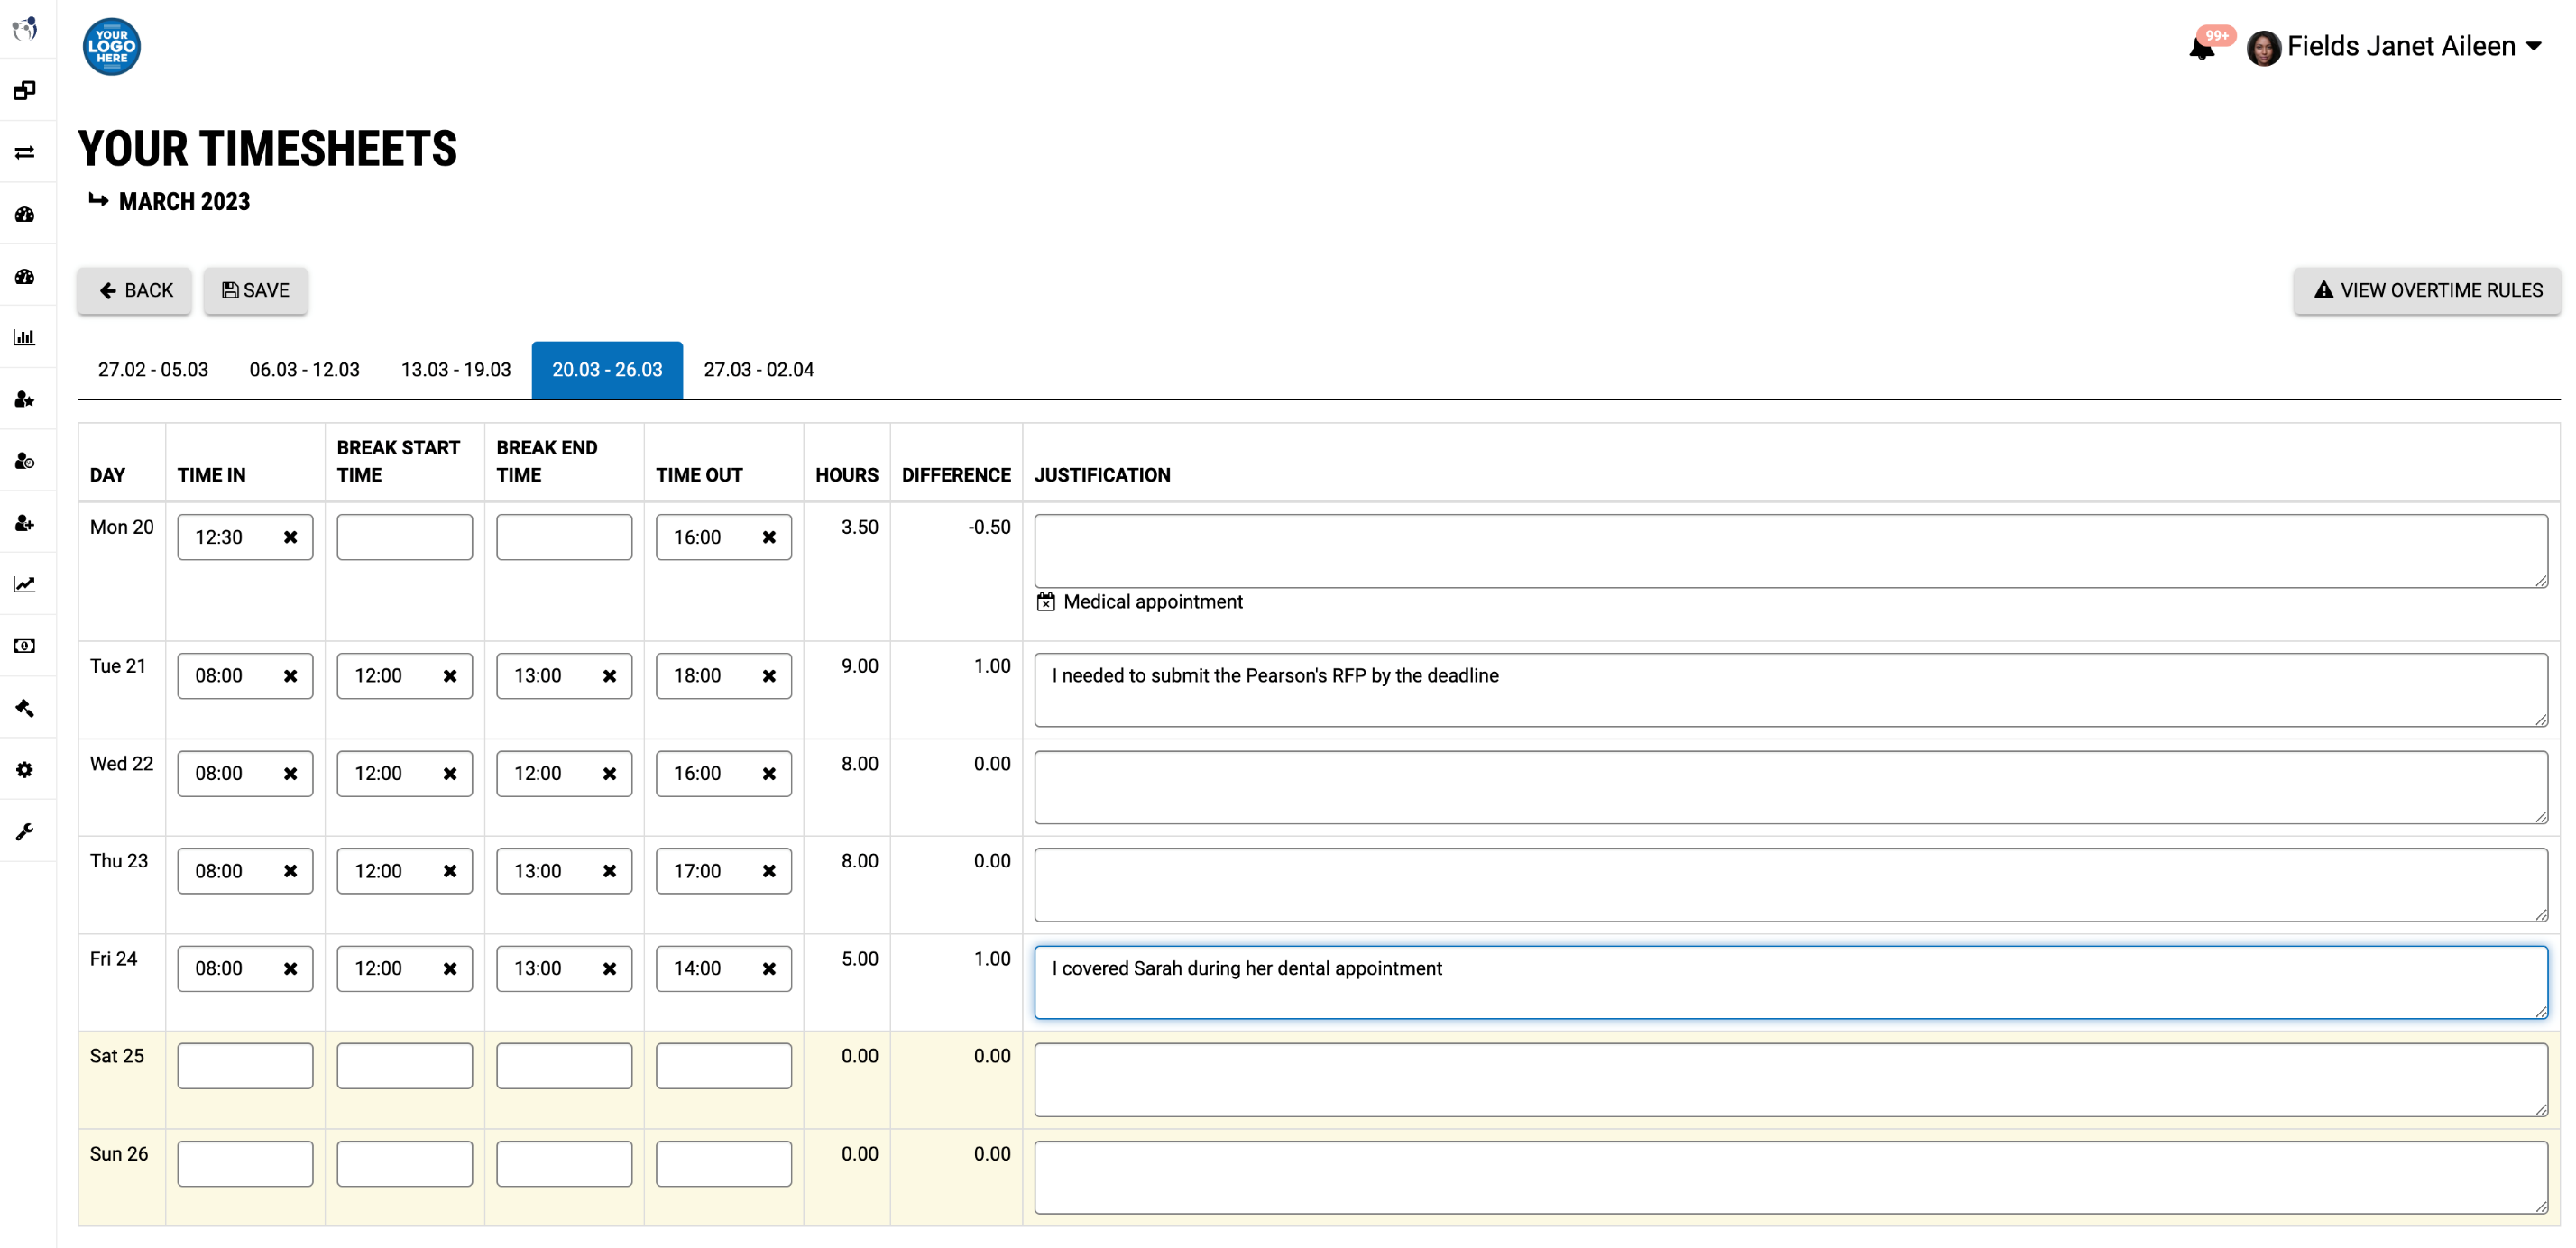
Task: Clear Friday's 08:00 time in value
Action: (290, 970)
